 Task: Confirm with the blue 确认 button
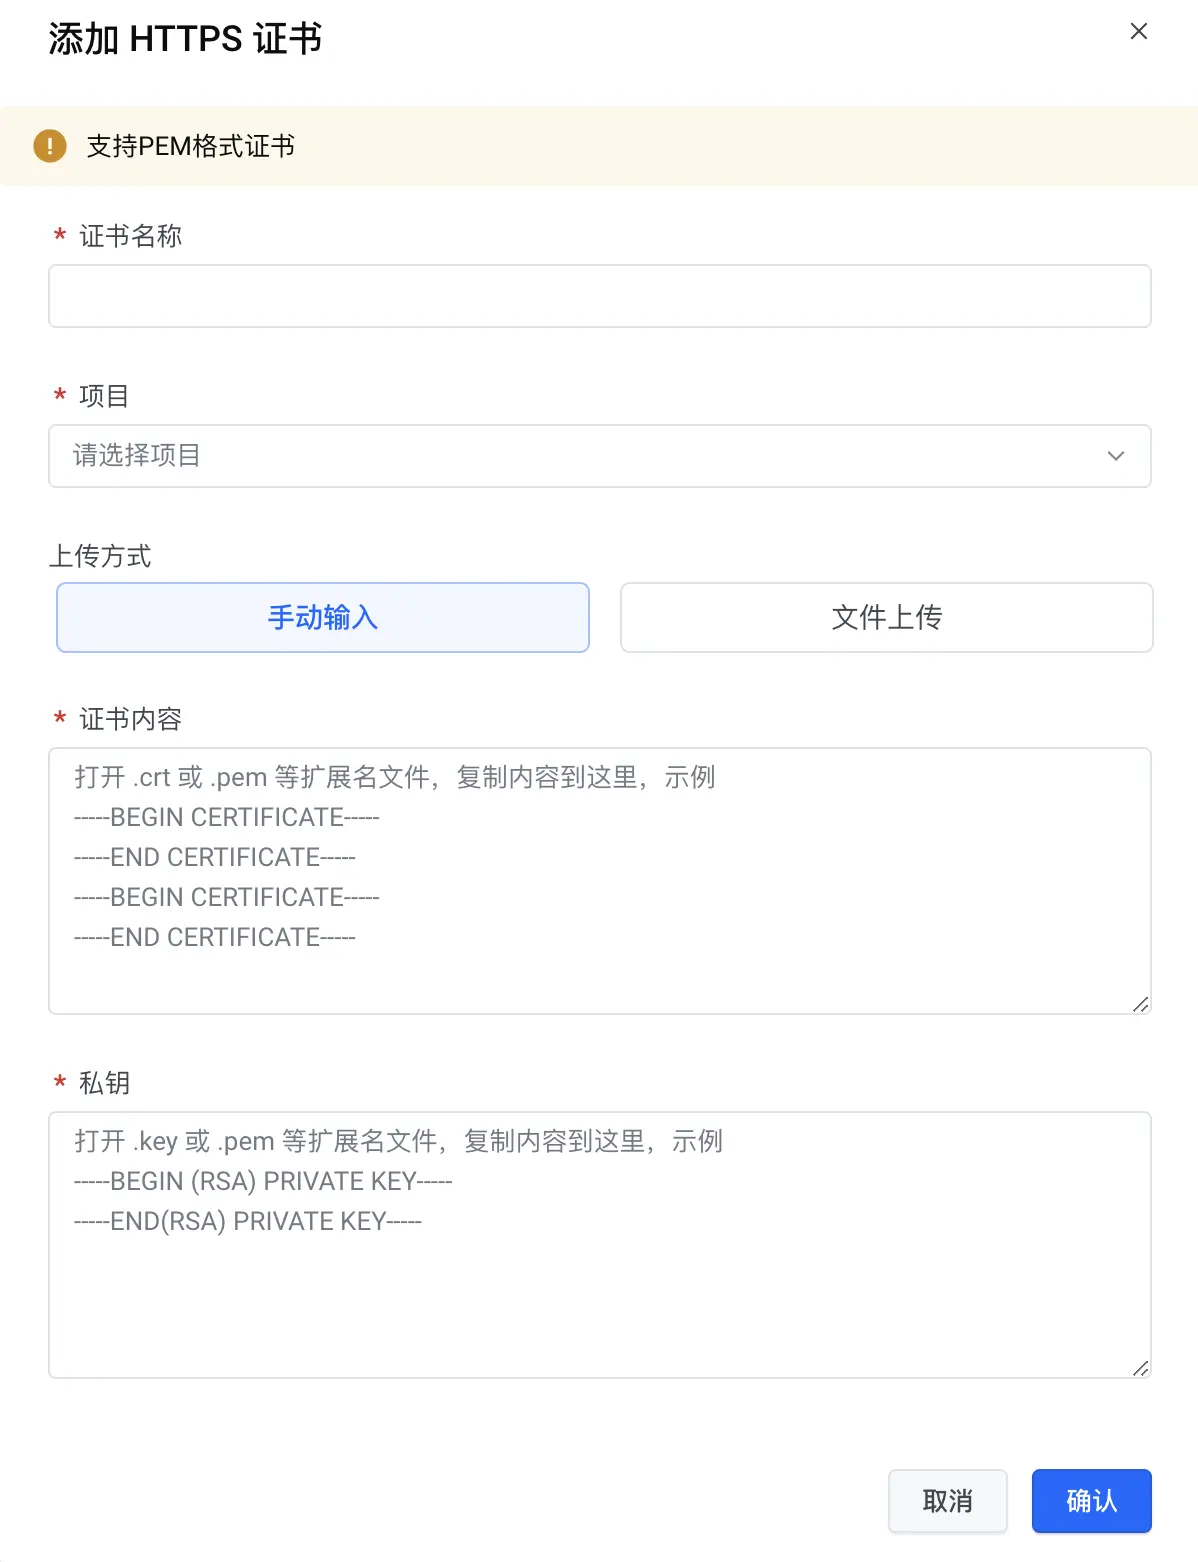pos(1092,1501)
